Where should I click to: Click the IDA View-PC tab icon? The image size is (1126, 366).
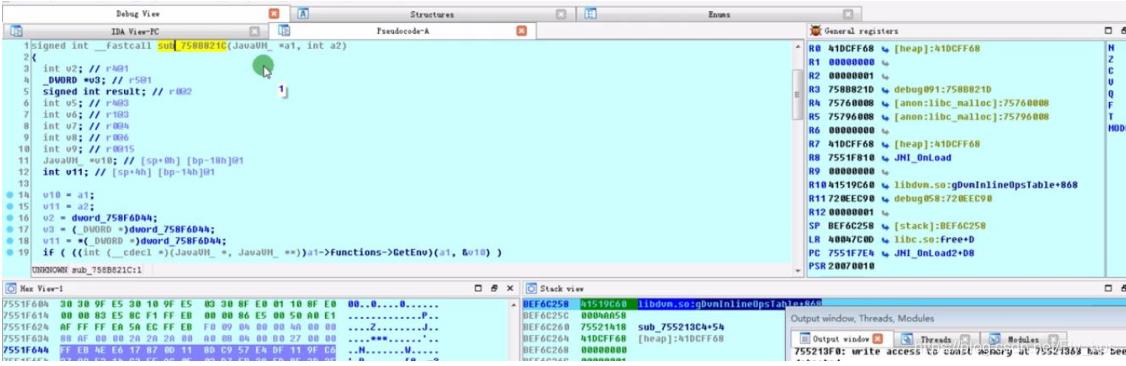pos(16,31)
